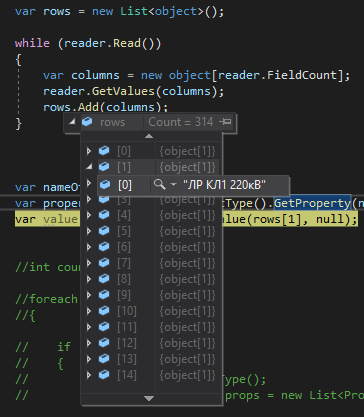The image size is (364, 417).
Task: Open the text visualizer magnifier icon
Action: point(159,184)
